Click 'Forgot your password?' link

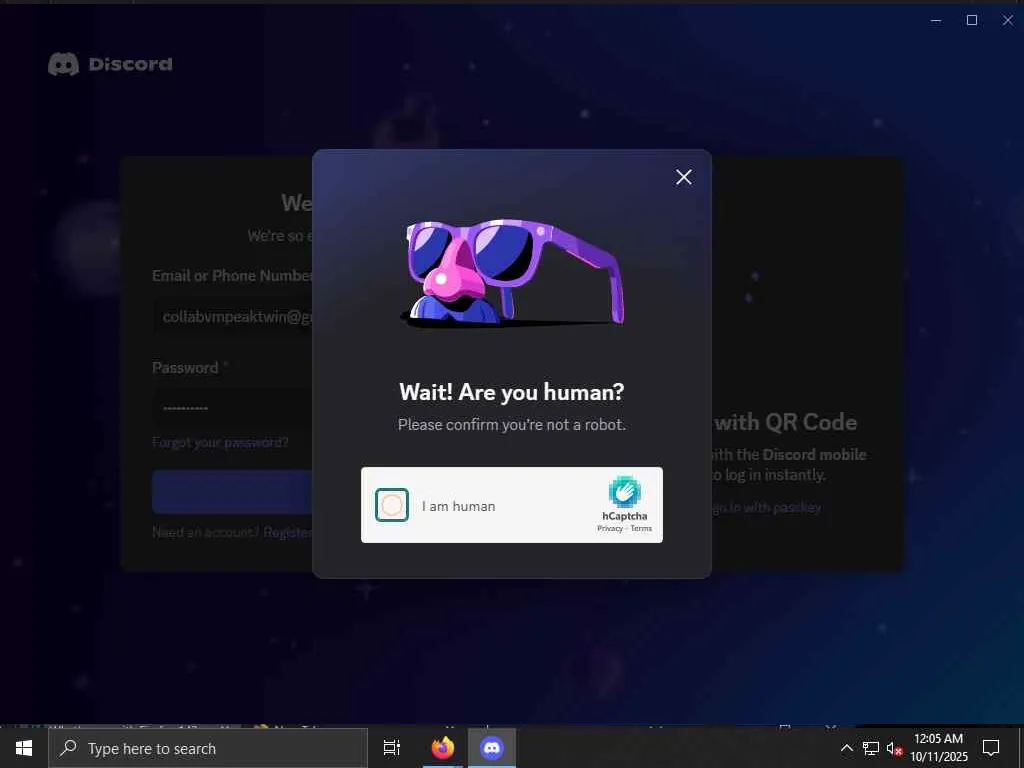[x=220, y=442]
